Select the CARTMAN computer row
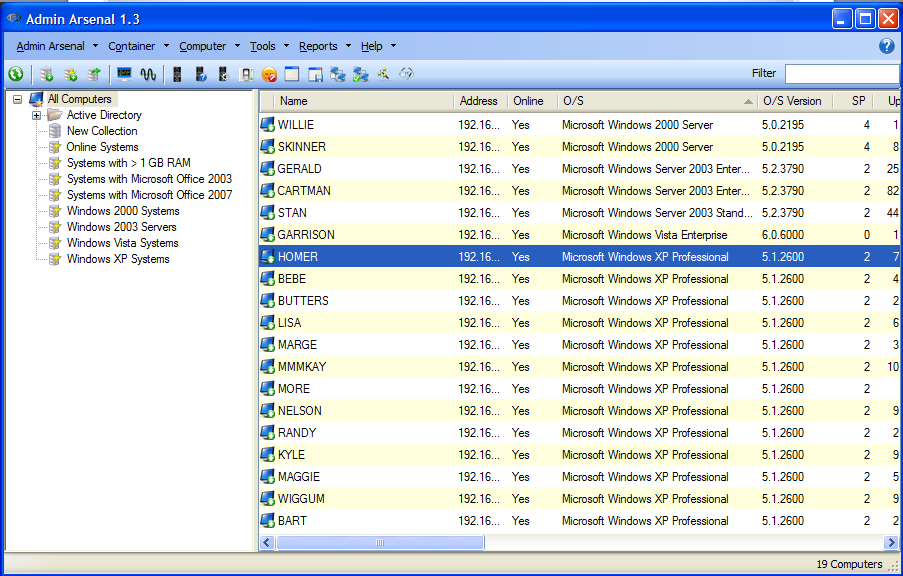The width and height of the screenshot is (903, 576). 579,191
